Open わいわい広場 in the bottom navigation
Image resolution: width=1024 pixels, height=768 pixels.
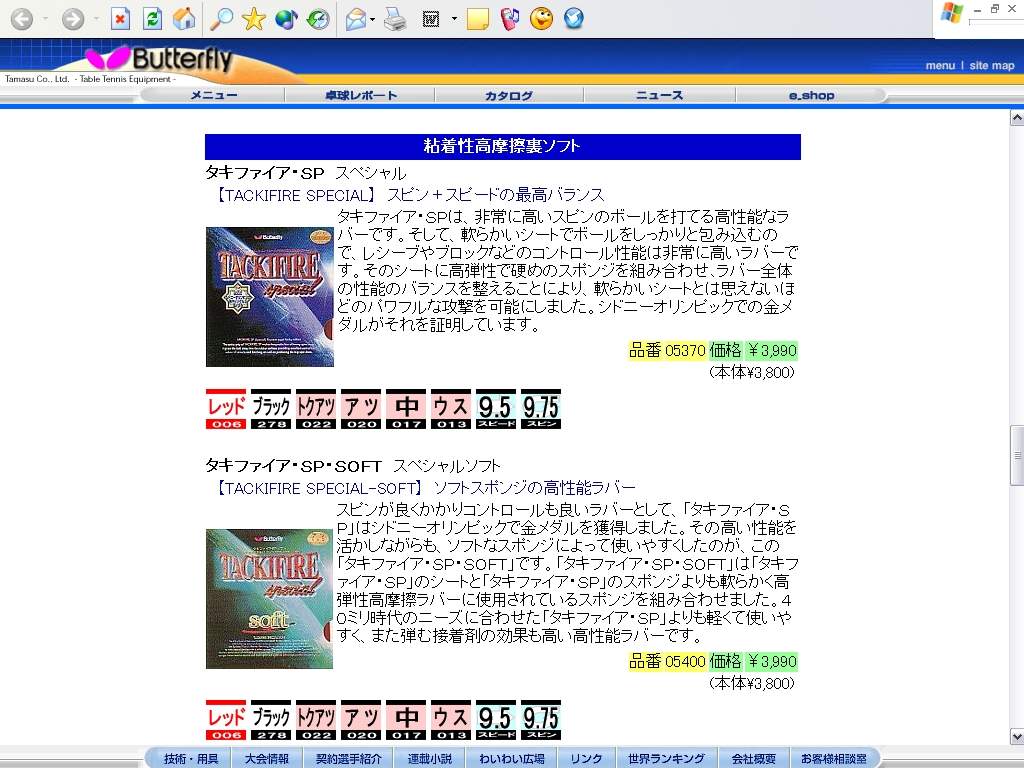[511, 758]
